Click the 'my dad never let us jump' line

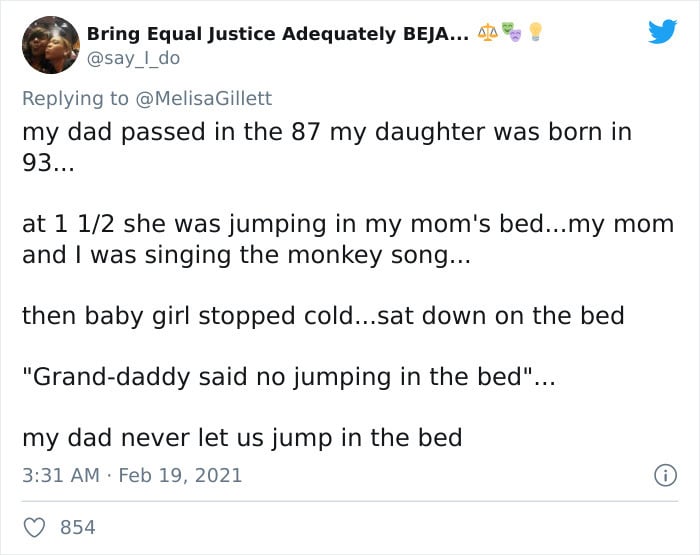pyautogui.click(x=241, y=437)
